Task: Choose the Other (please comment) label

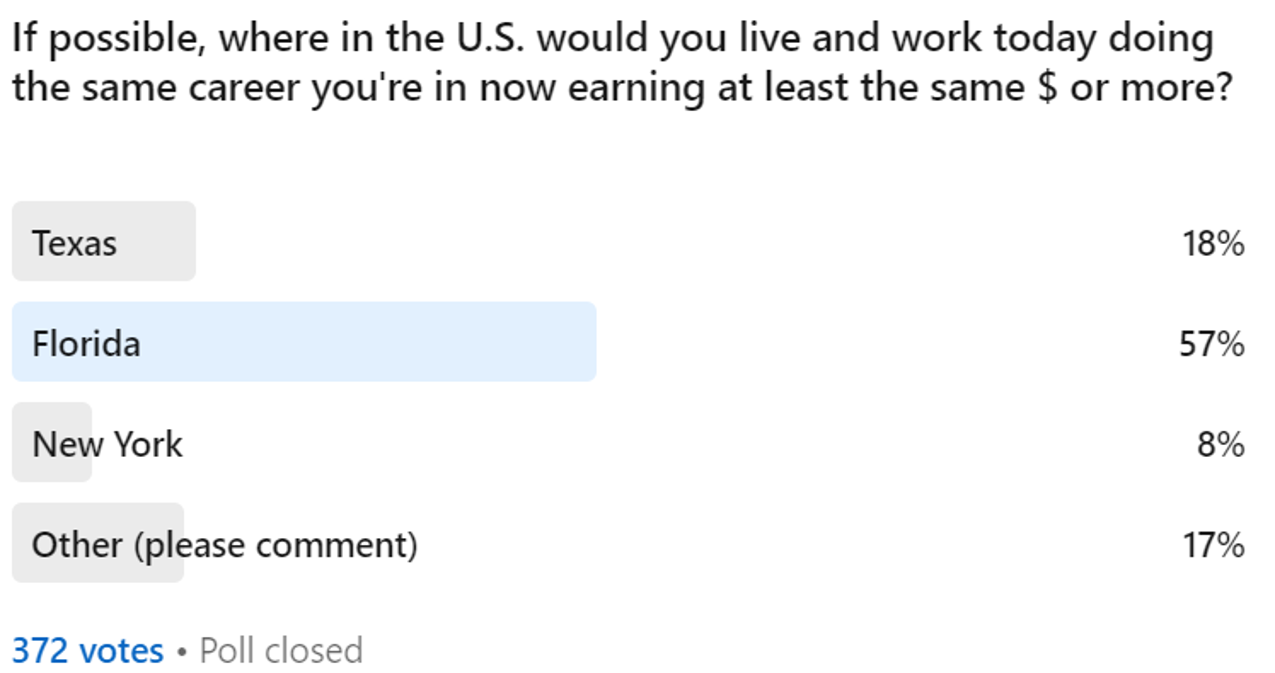Action: 224,545
